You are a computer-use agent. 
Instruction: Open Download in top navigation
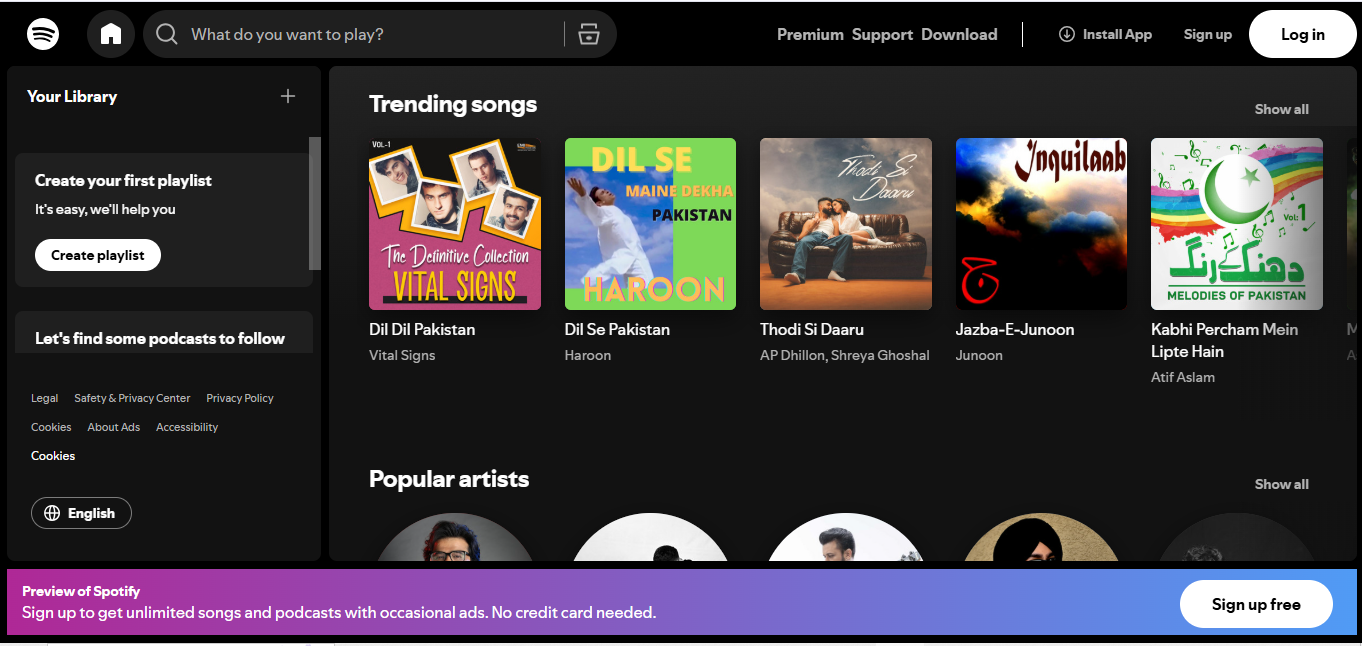click(x=959, y=34)
